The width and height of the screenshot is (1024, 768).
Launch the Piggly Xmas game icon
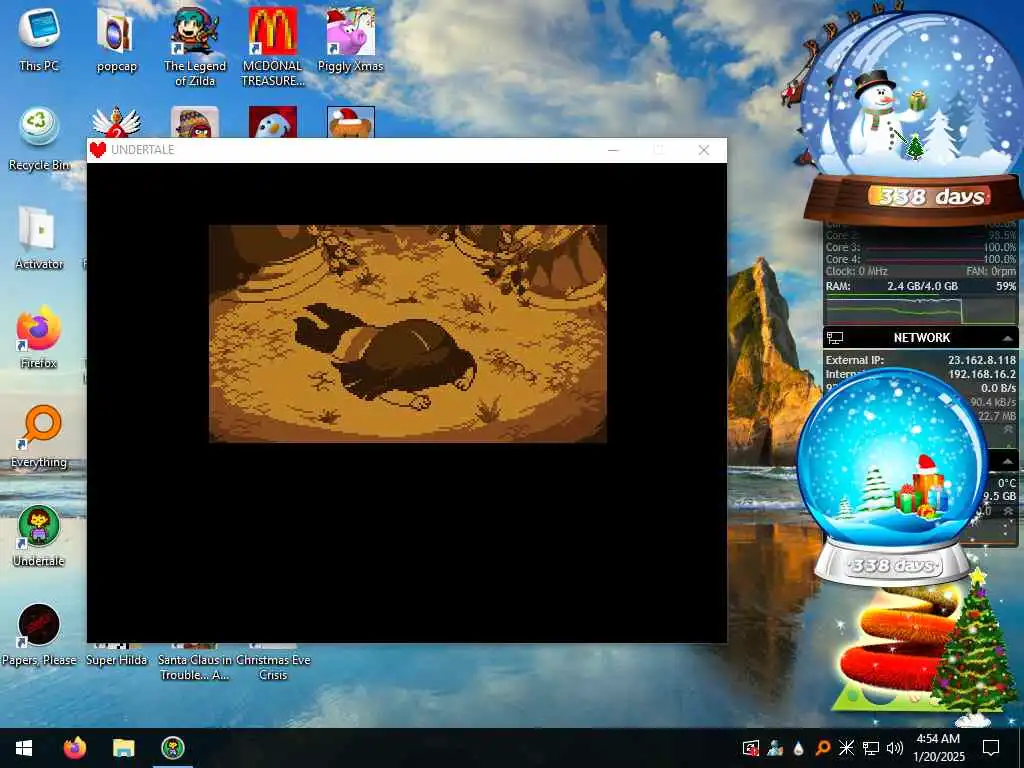coord(350,38)
